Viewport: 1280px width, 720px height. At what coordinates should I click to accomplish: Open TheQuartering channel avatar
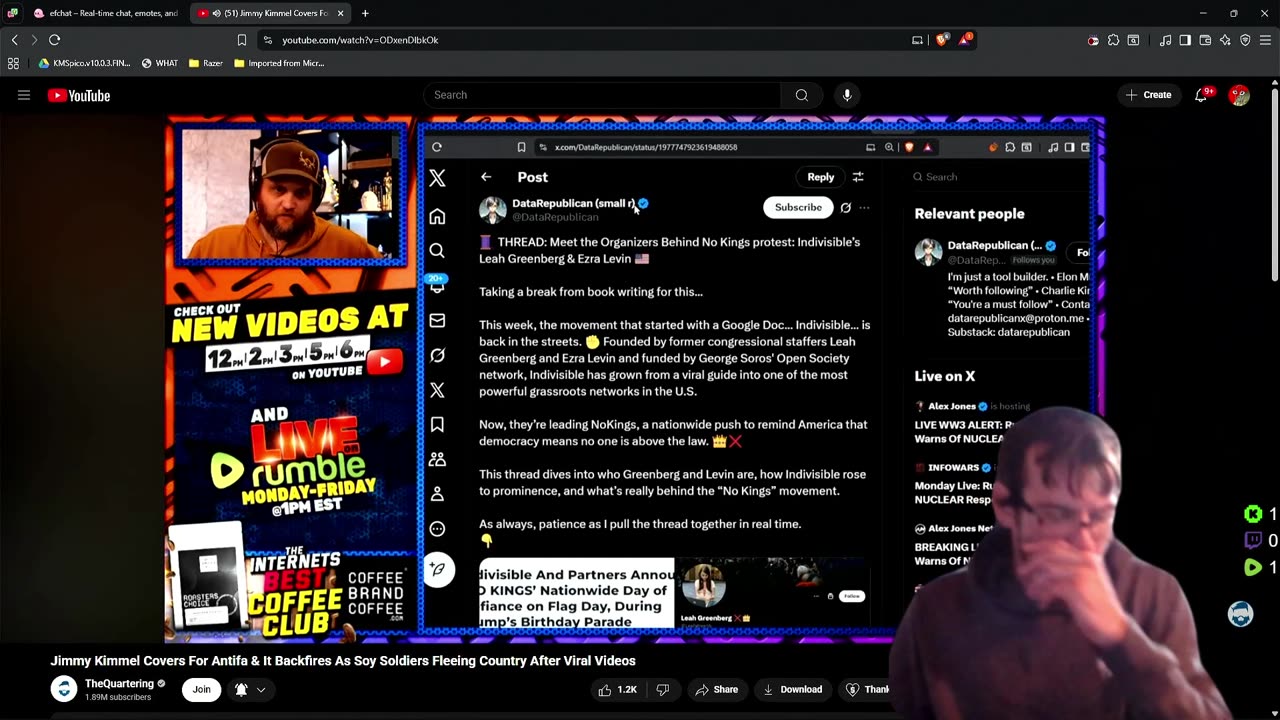(x=64, y=689)
